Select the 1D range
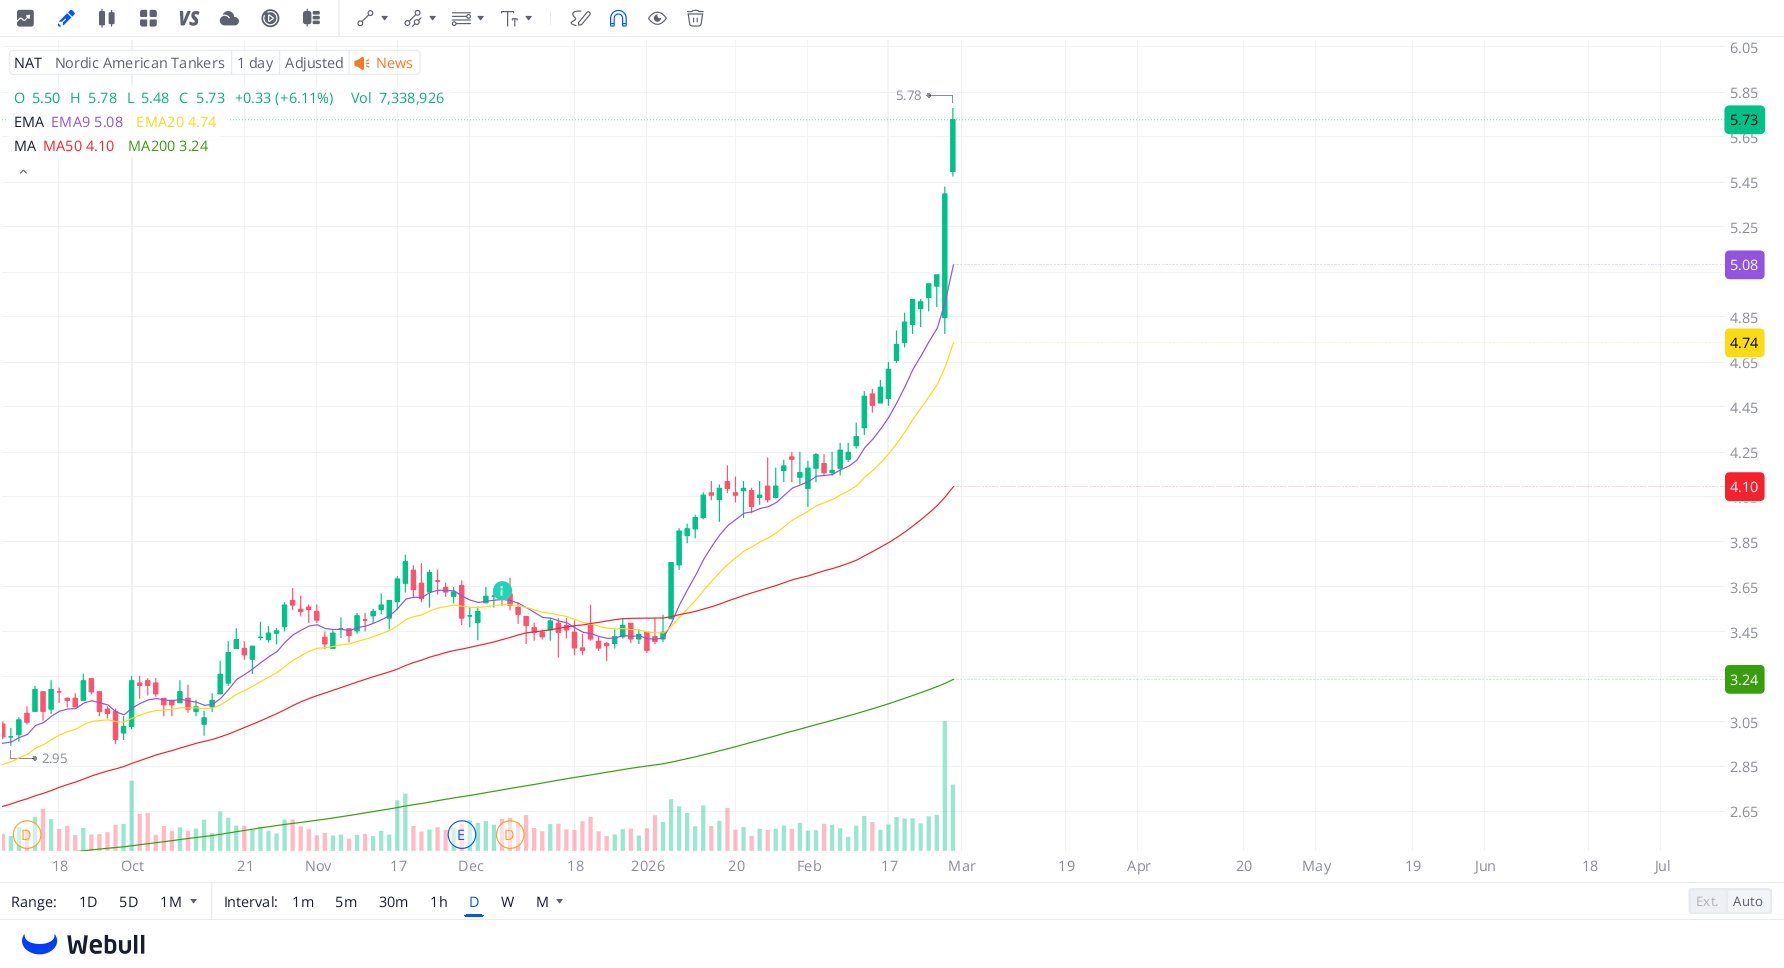The height and width of the screenshot is (968, 1784). [88, 902]
